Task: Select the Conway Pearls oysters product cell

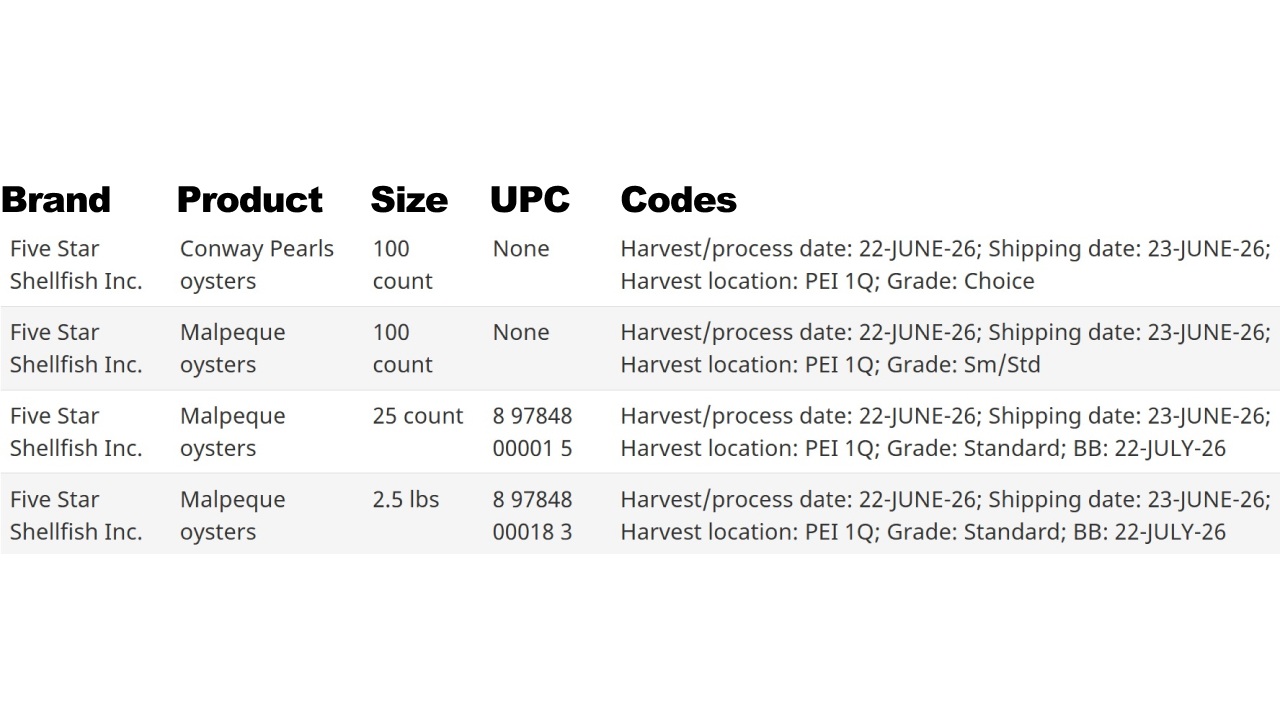Action: (257, 265)
